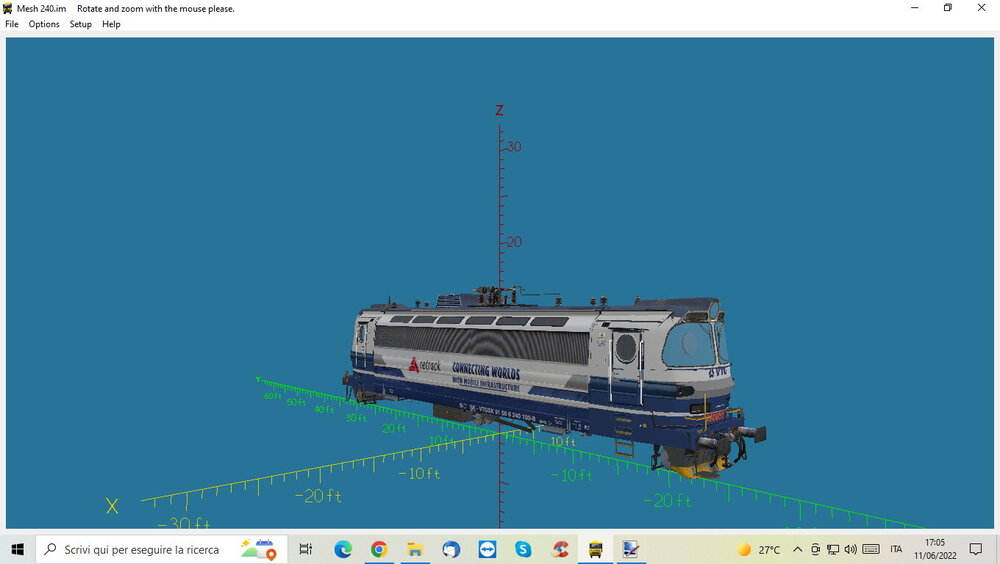Image resolution: width=1000 pixels, height=564 pixels.
Task: Open the File menu
Action: tap(11, 24)
